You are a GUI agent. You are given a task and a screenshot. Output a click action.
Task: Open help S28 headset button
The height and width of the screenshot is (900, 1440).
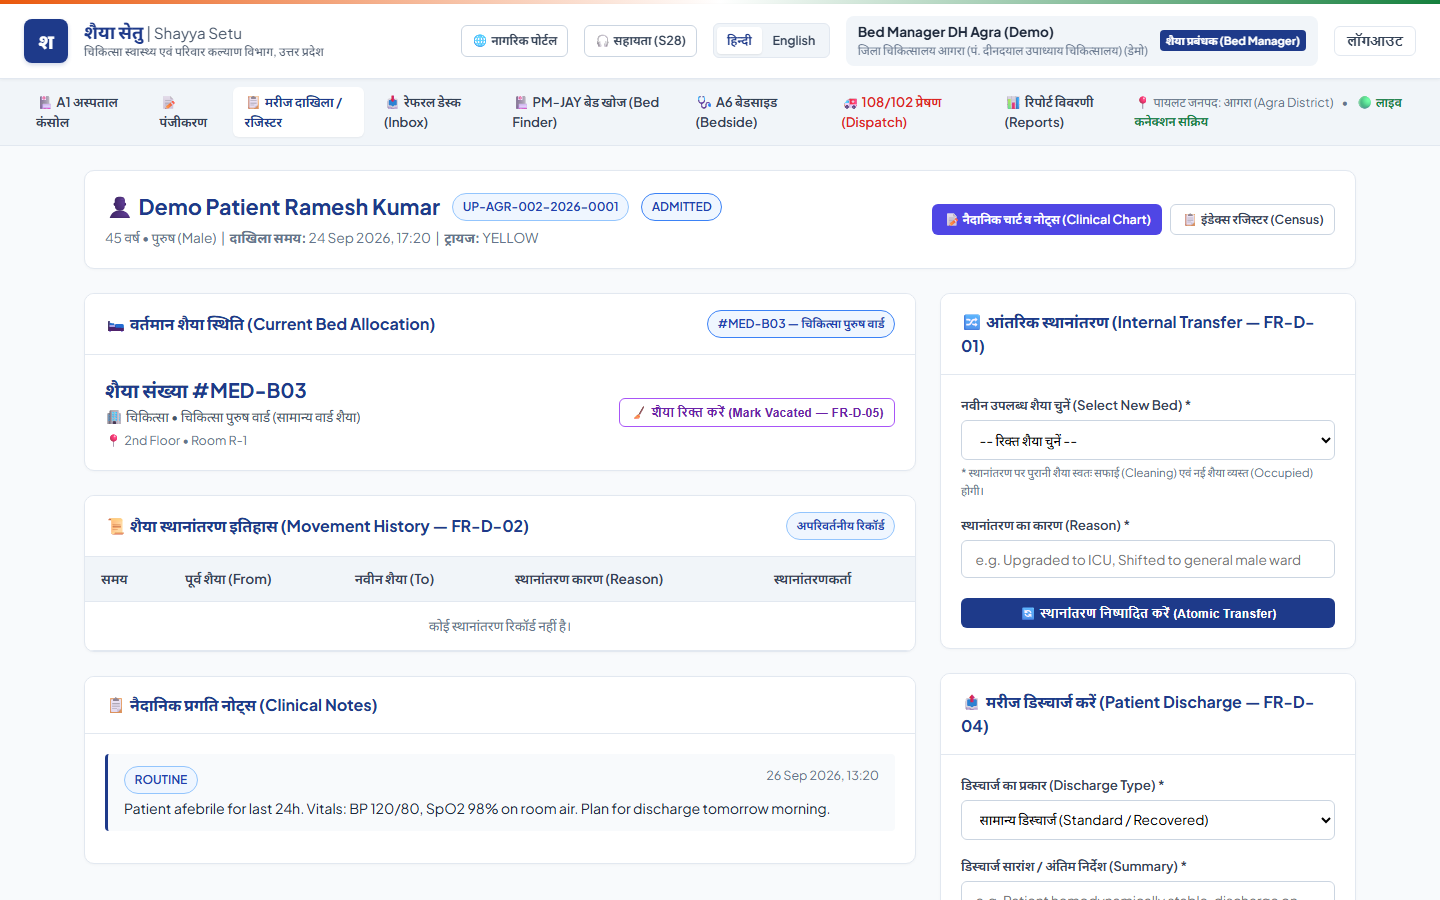[x=640, y=41]
